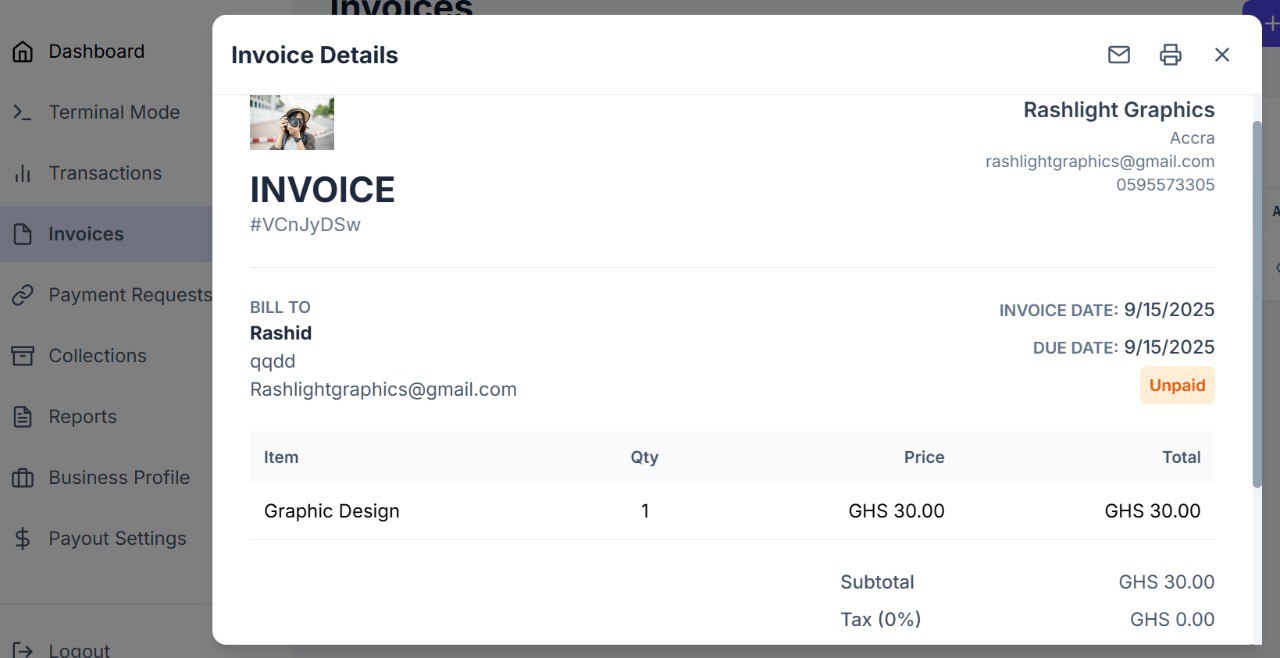This screenshot has height=658, width=1280.
Task: Click the Business Profile briefcase icon
Action: pos(22,478)
